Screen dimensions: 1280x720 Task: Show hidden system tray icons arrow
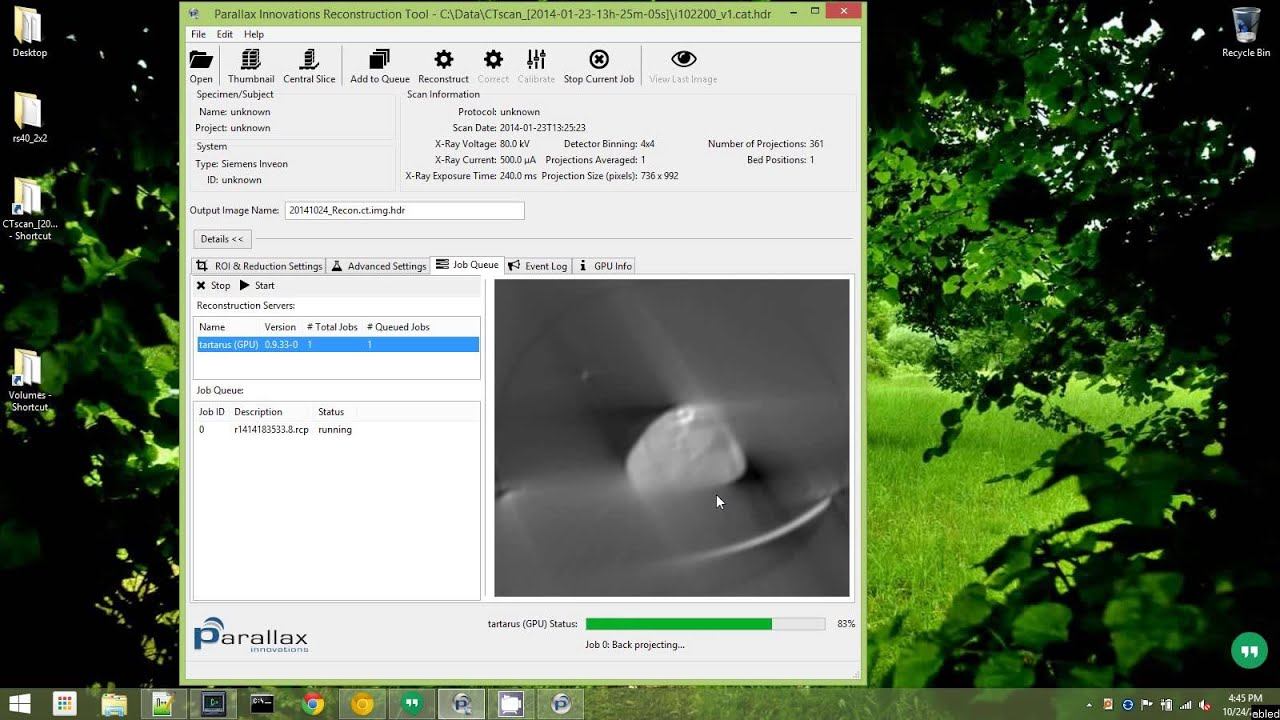[x=1087, y=705]
